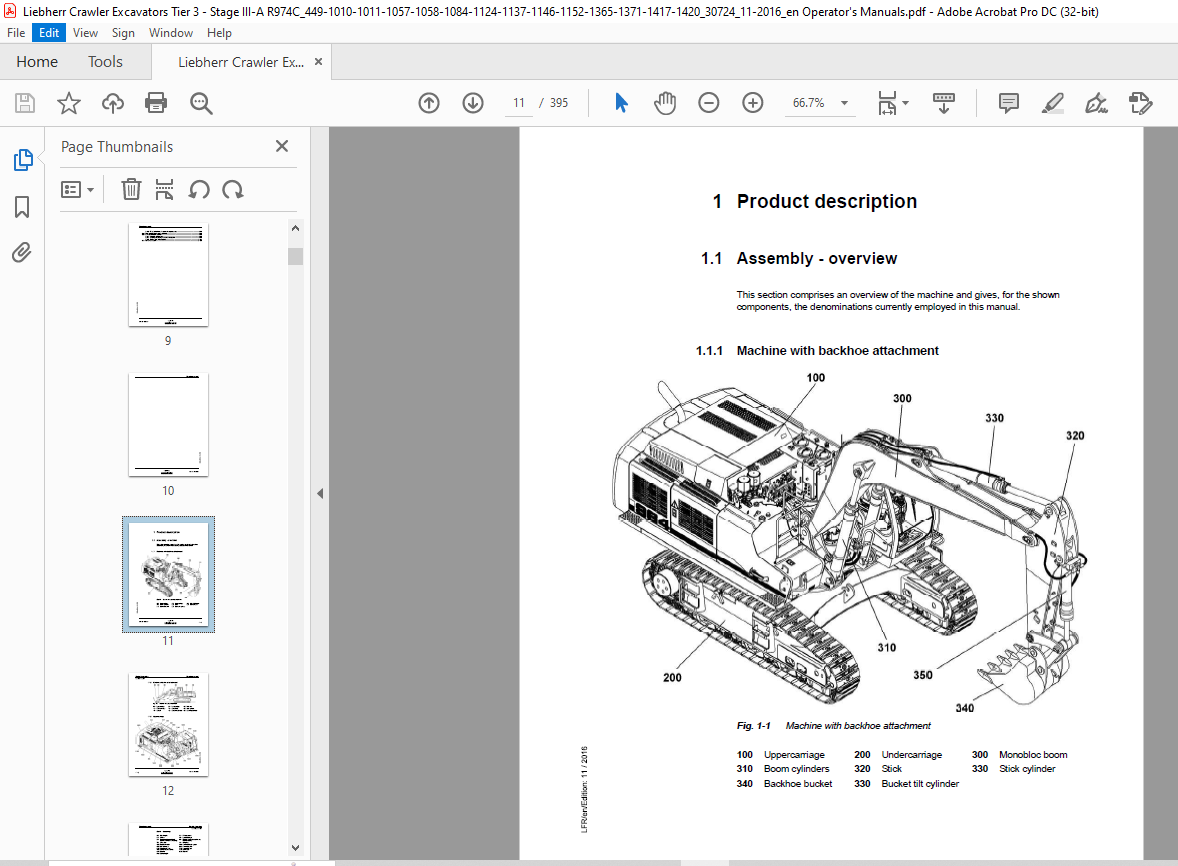
Task: Close the Page Thumbnails panel
Action: pyautogui.click(x=282, y=146)
